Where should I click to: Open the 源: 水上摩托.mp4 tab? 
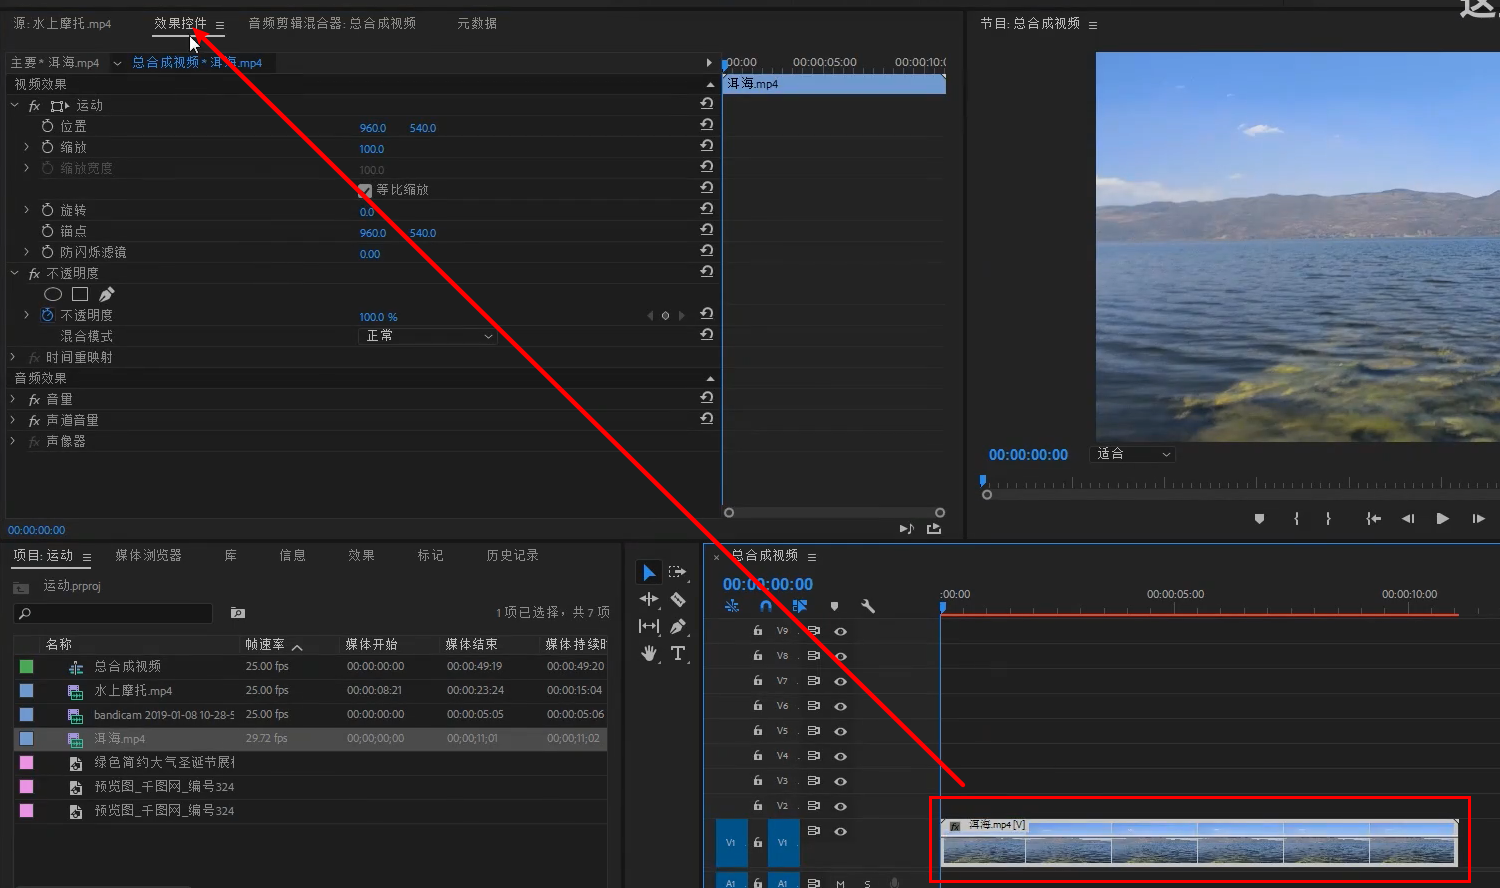[62, 23]
